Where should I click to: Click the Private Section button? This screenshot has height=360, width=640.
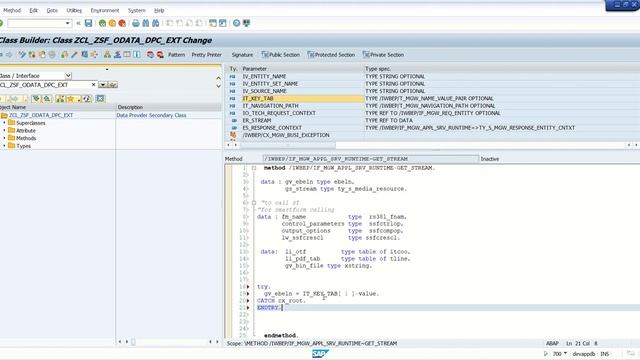coord(383,55)
